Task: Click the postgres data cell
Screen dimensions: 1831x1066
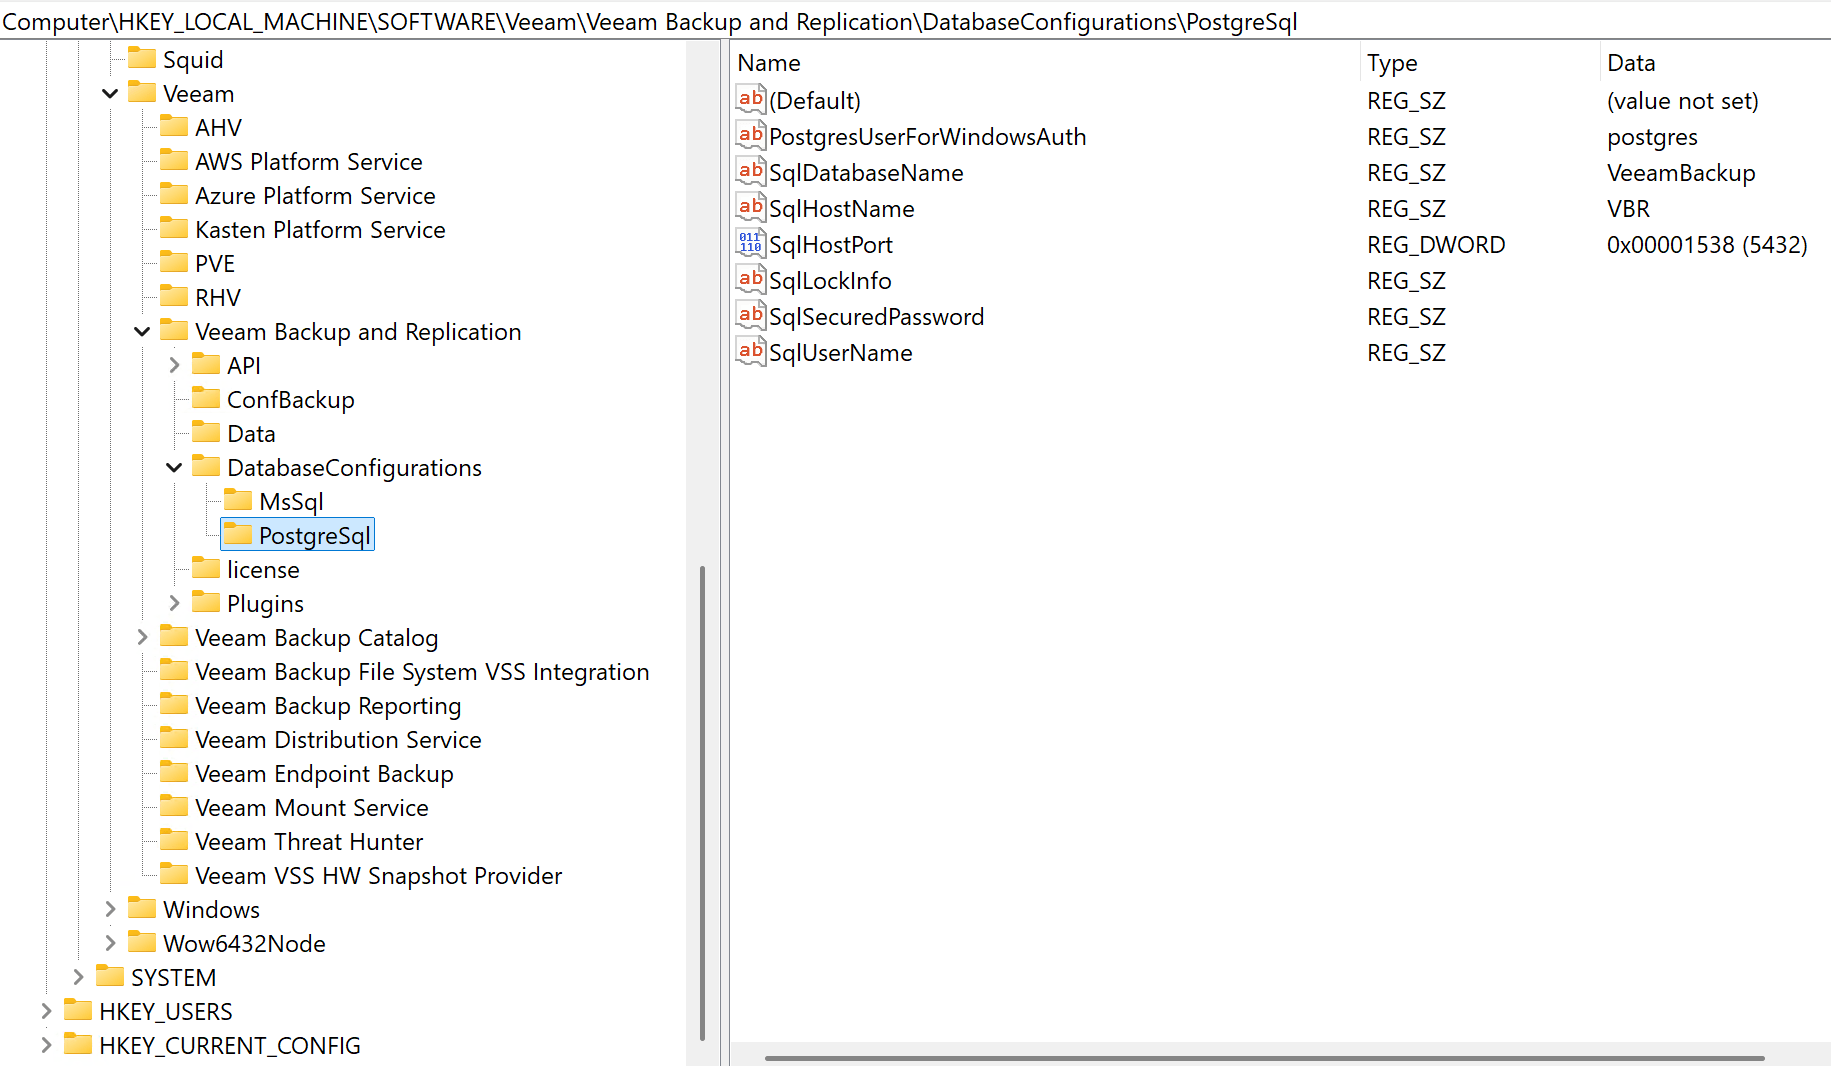Action: (1652, 136)
